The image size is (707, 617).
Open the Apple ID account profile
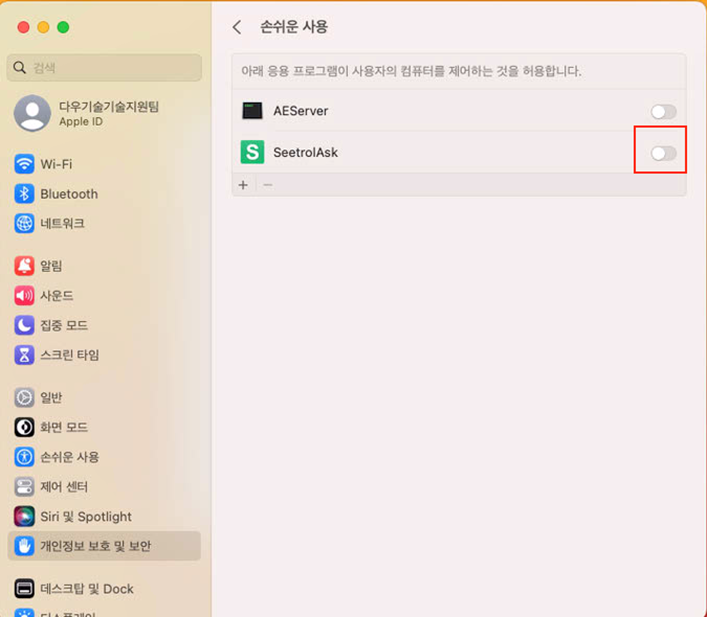click(88, 113)
